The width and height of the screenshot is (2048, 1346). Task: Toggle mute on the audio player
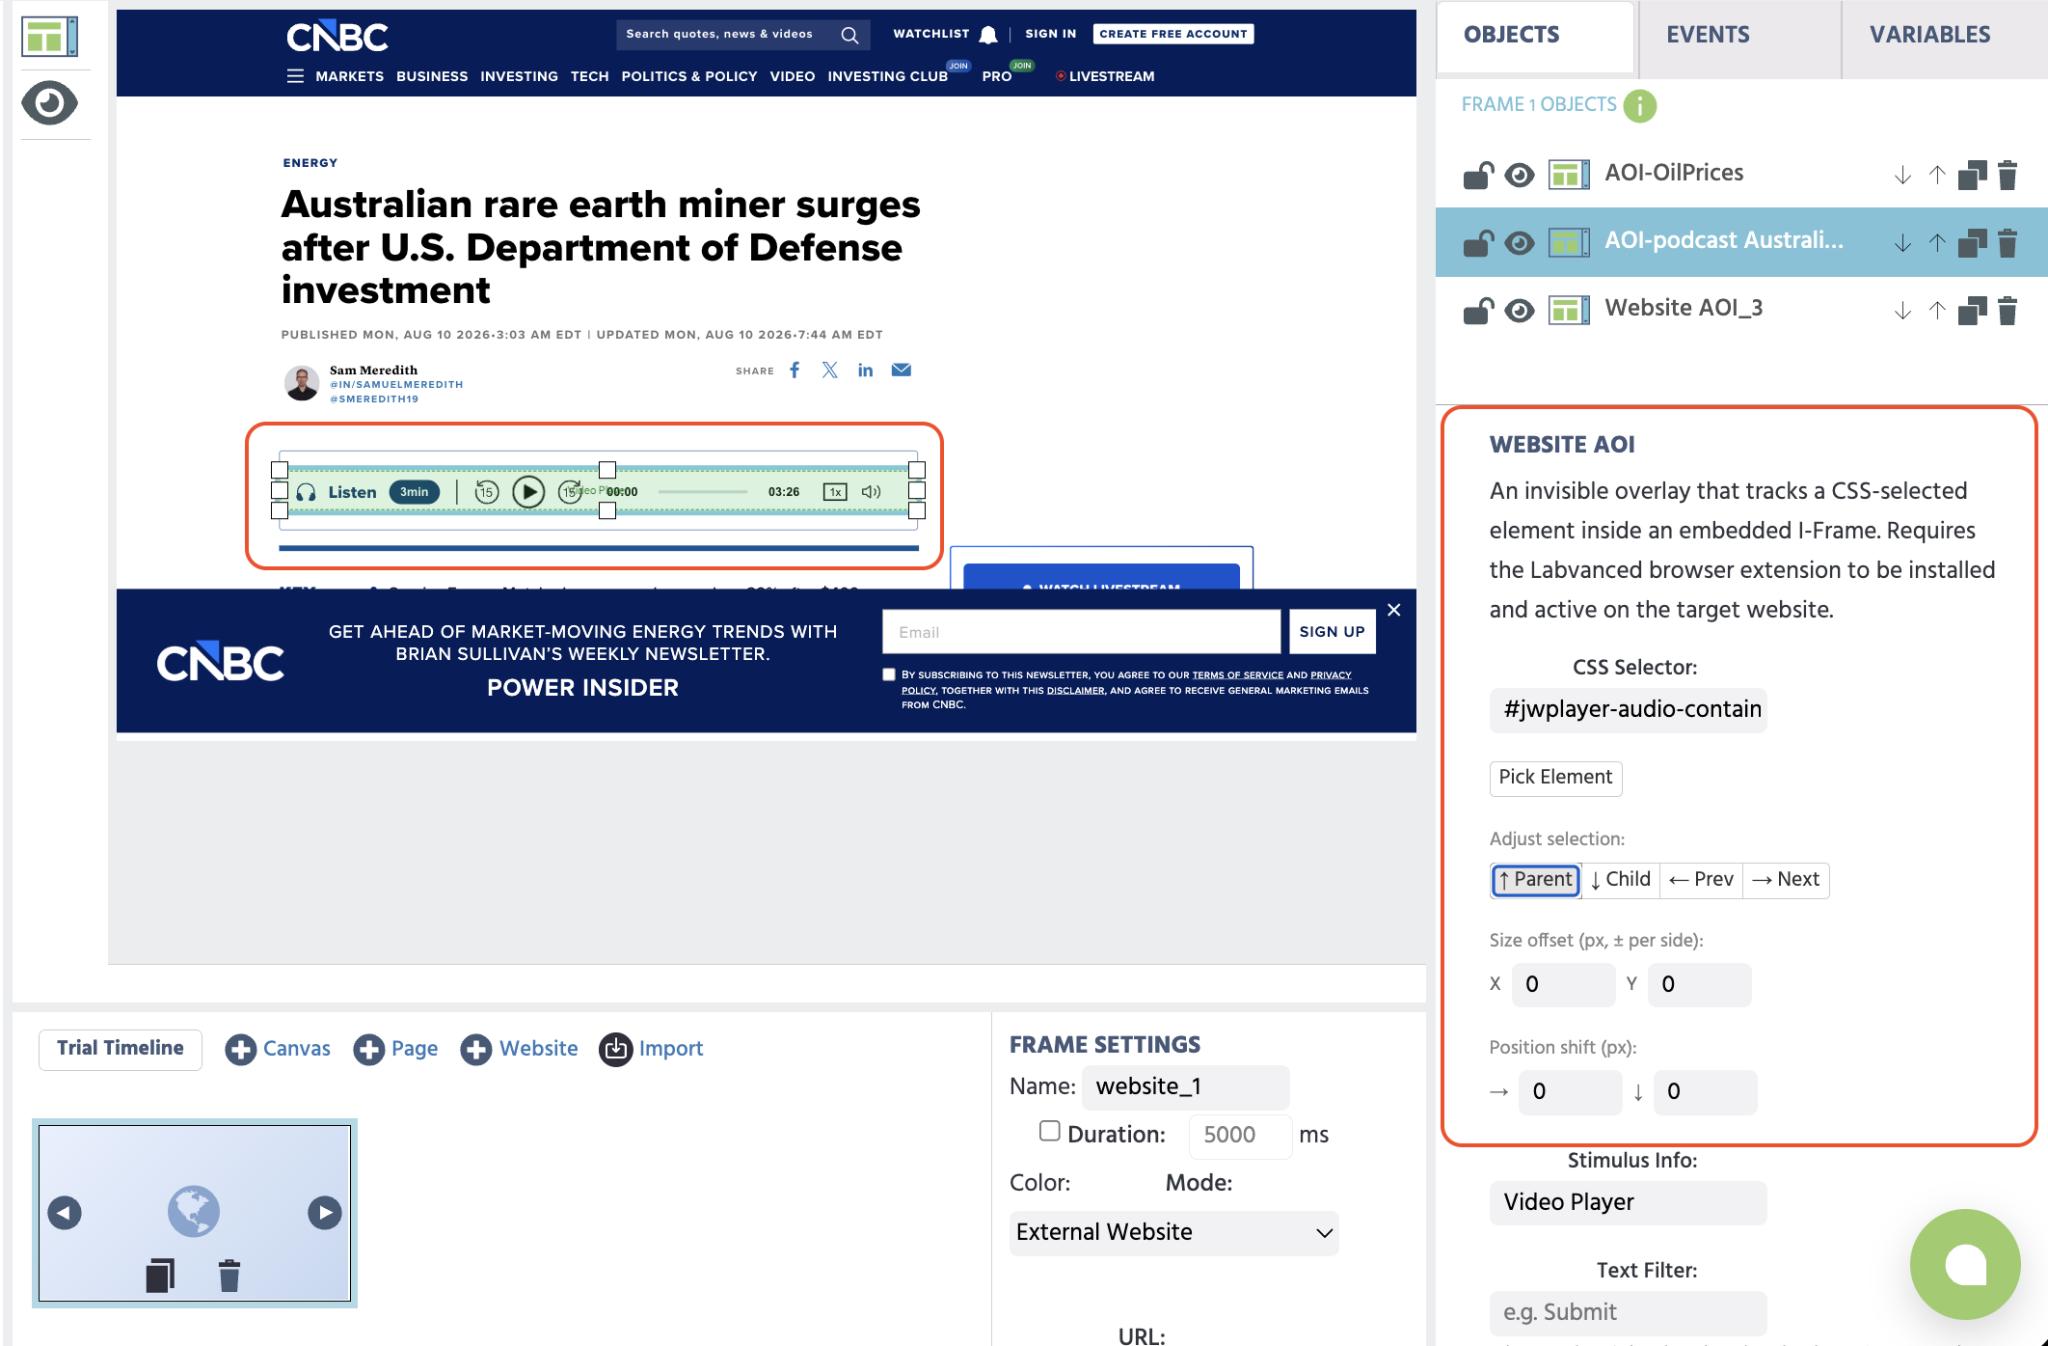click(872, 492)
